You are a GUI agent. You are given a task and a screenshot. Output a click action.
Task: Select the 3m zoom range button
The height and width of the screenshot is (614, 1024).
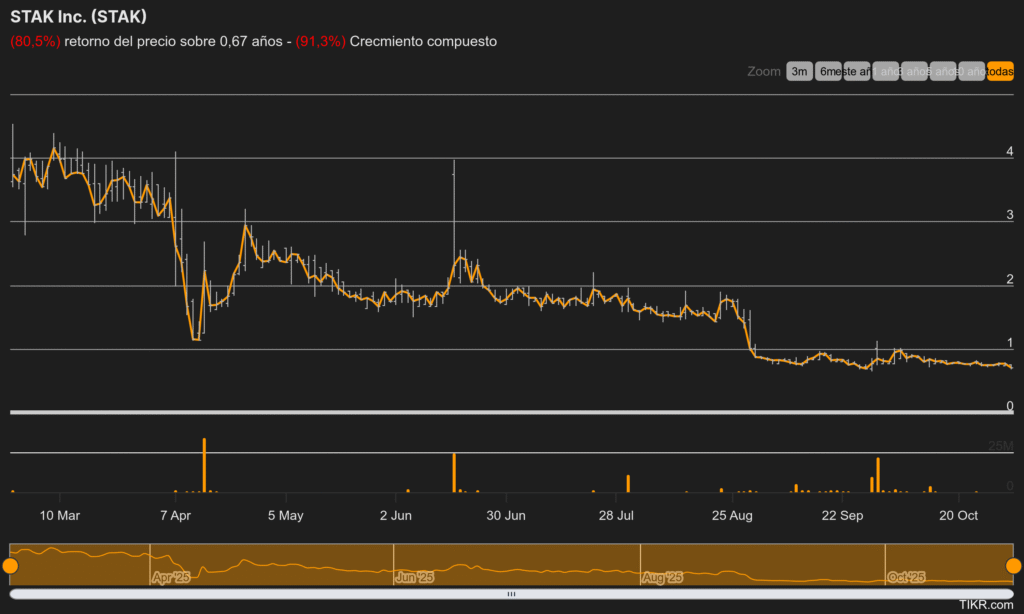click(799, 71)
